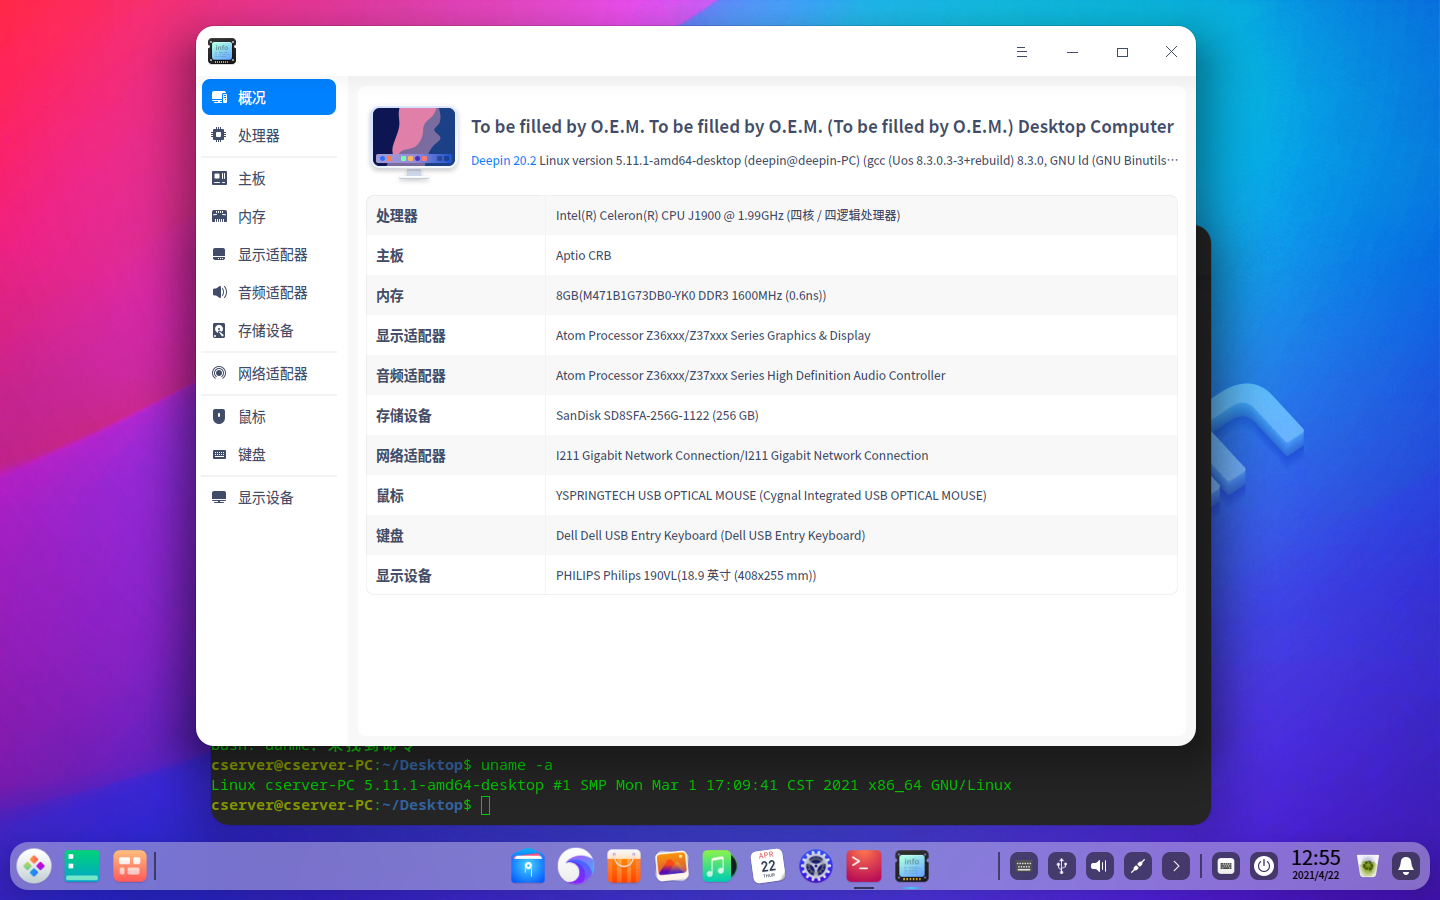Launch the file manager from dock

click(x=528, y=866)
